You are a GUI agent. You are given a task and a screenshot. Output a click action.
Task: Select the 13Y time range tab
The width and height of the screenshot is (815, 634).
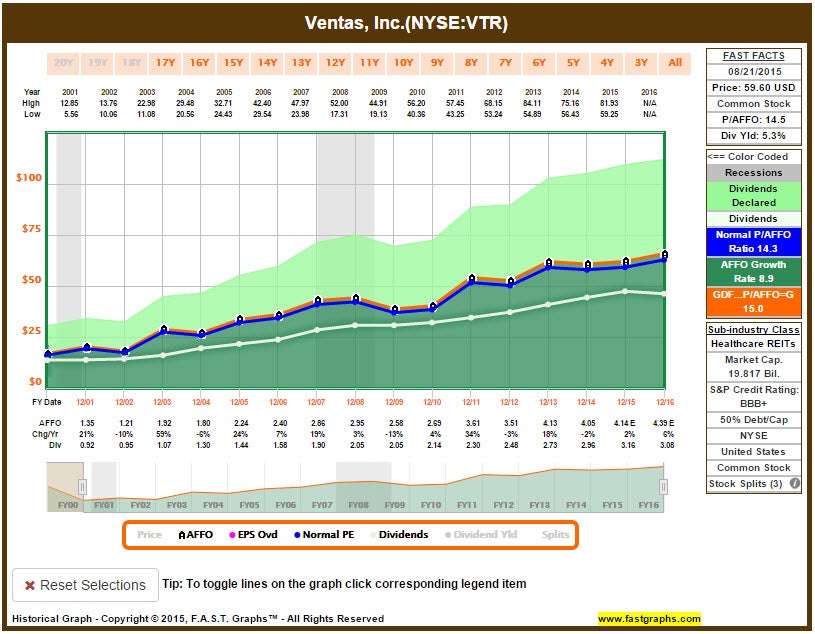(x=301, y=63)
